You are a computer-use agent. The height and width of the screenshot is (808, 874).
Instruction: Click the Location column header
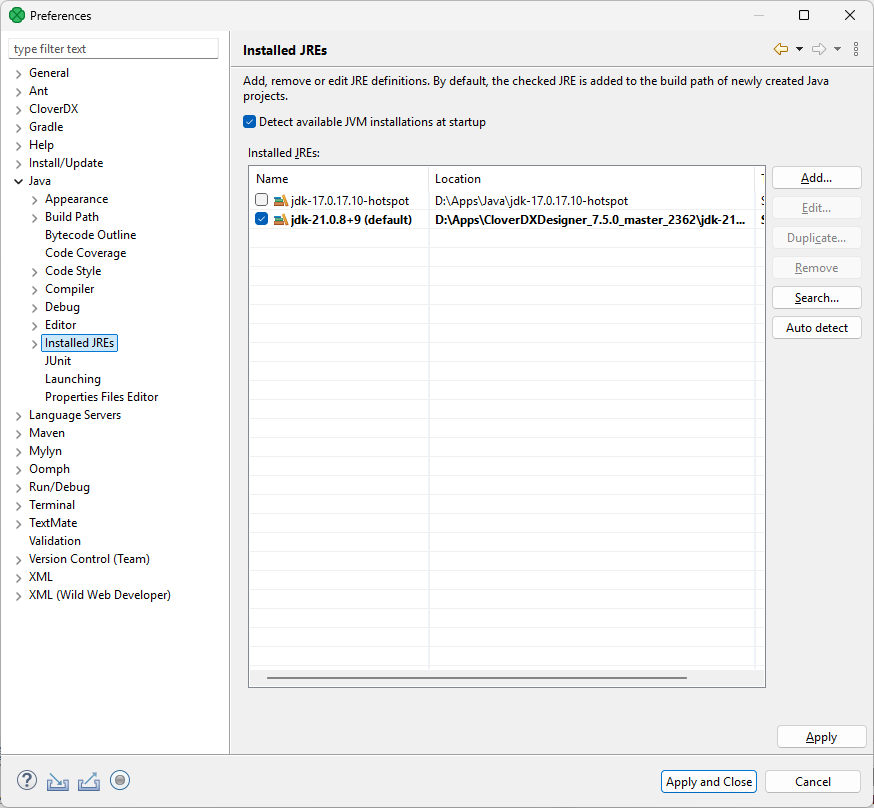[x=591, y=178]
